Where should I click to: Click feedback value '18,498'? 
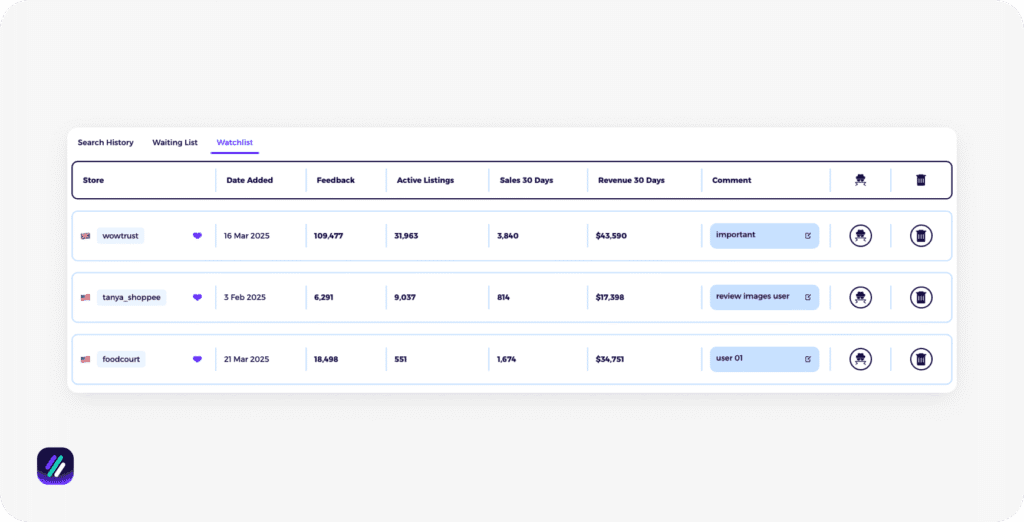(326, 359)
